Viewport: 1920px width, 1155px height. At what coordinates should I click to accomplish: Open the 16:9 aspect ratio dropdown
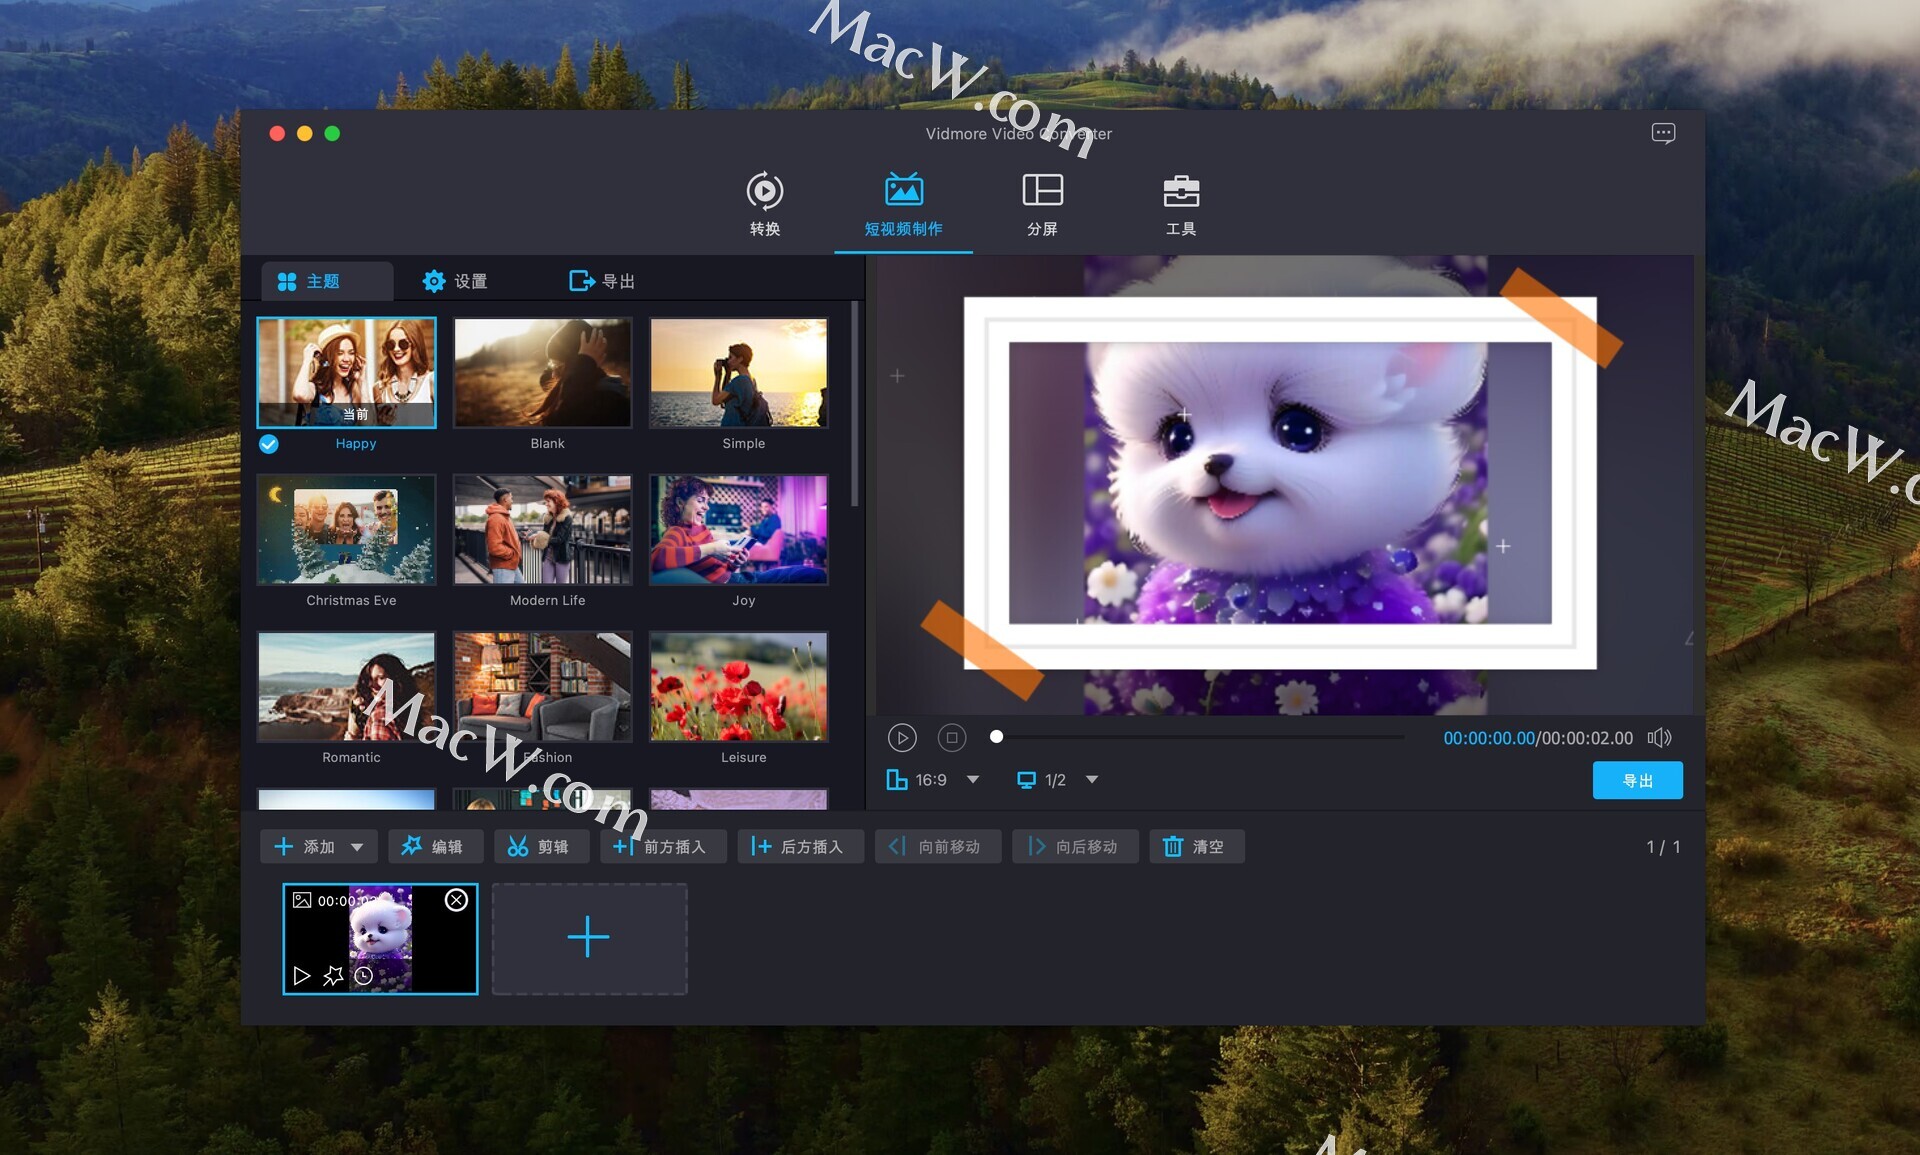[934, 780]
